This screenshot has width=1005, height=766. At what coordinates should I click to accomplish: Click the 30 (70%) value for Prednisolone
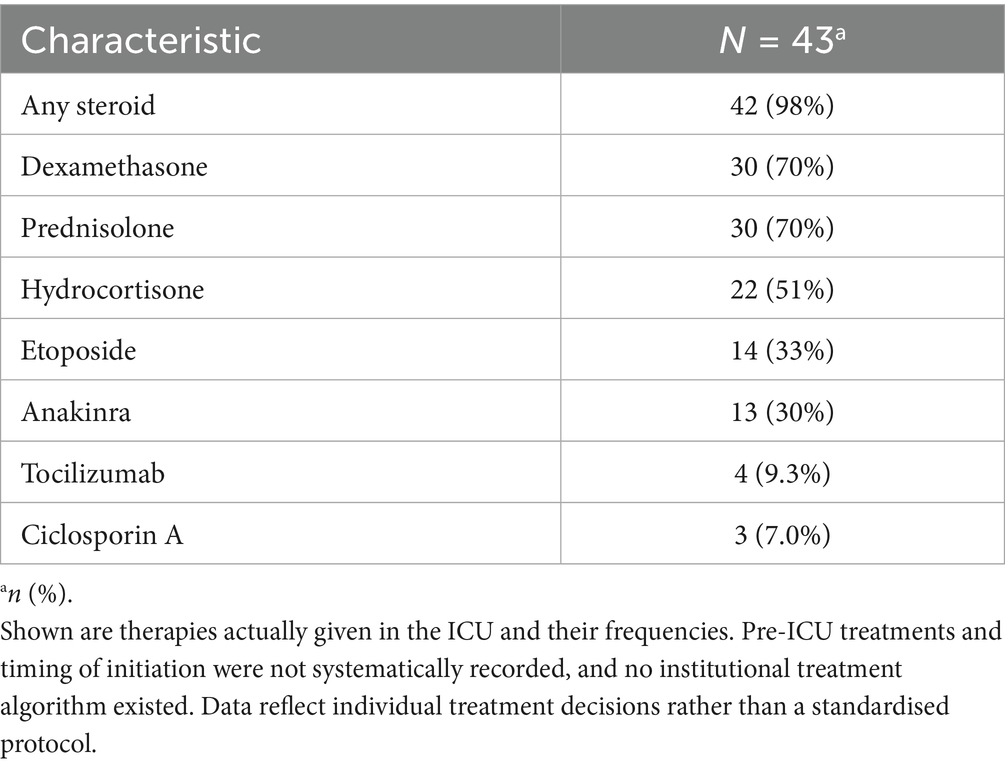click(782, 227)
